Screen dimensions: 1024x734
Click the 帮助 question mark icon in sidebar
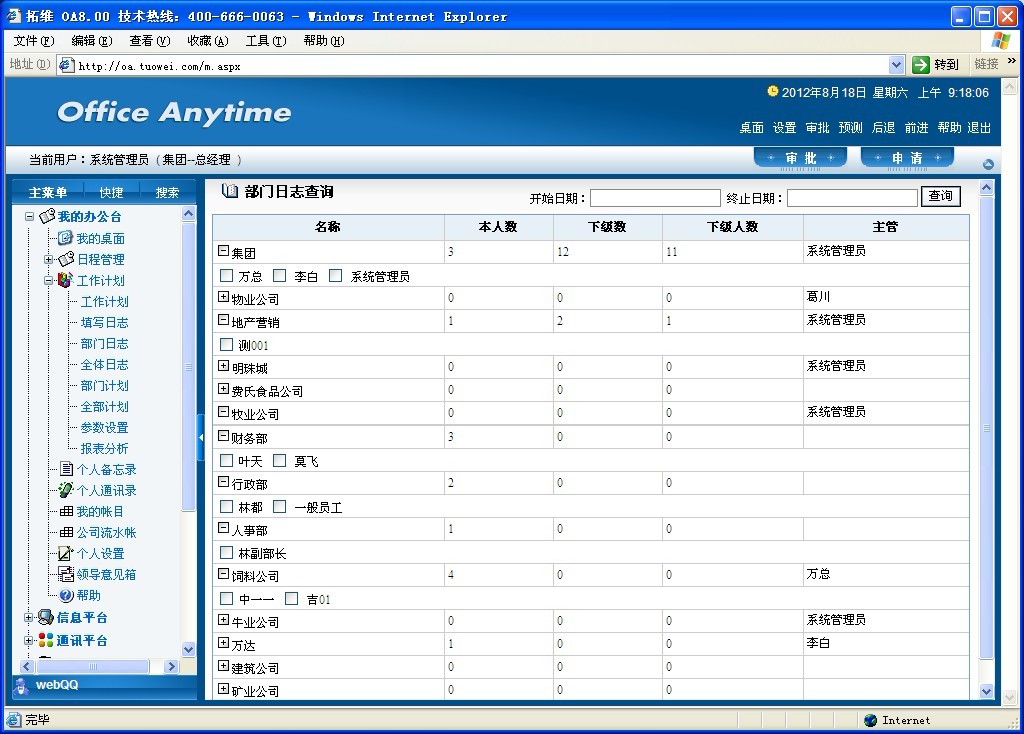click(x=66, y=595)
